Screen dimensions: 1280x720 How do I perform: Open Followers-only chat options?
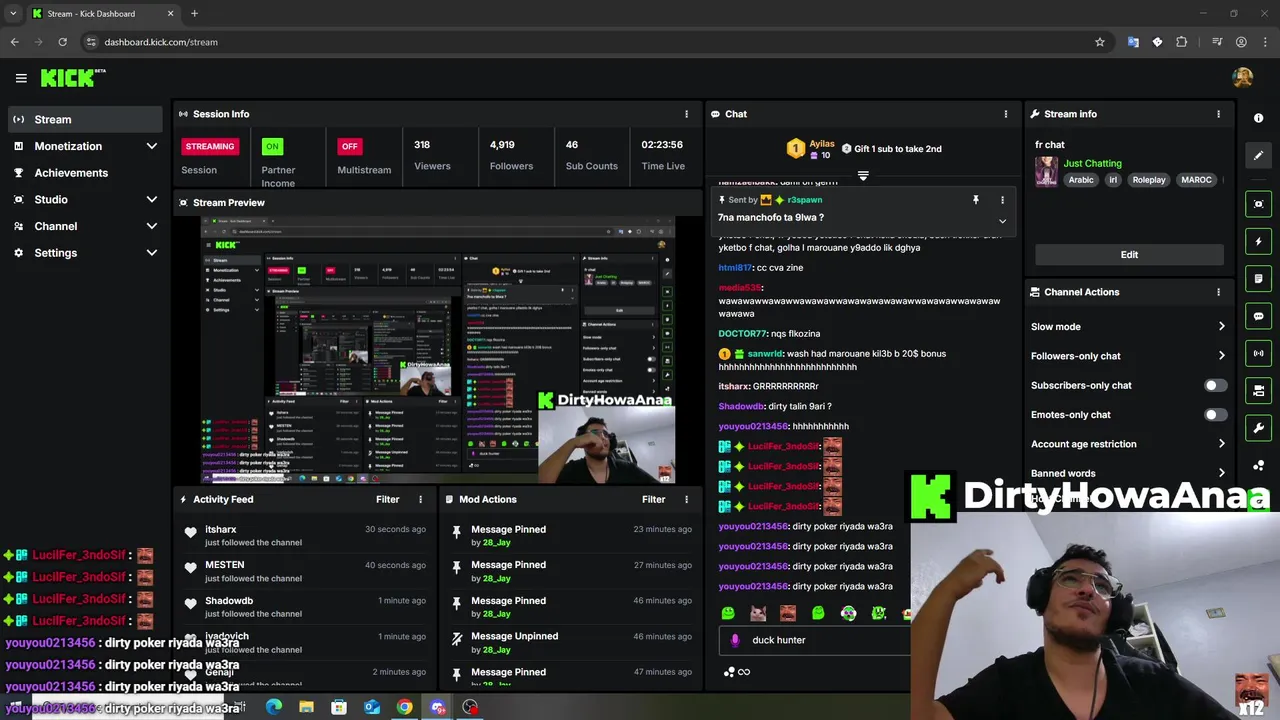pyautogui.click(x=1128, y=356)
